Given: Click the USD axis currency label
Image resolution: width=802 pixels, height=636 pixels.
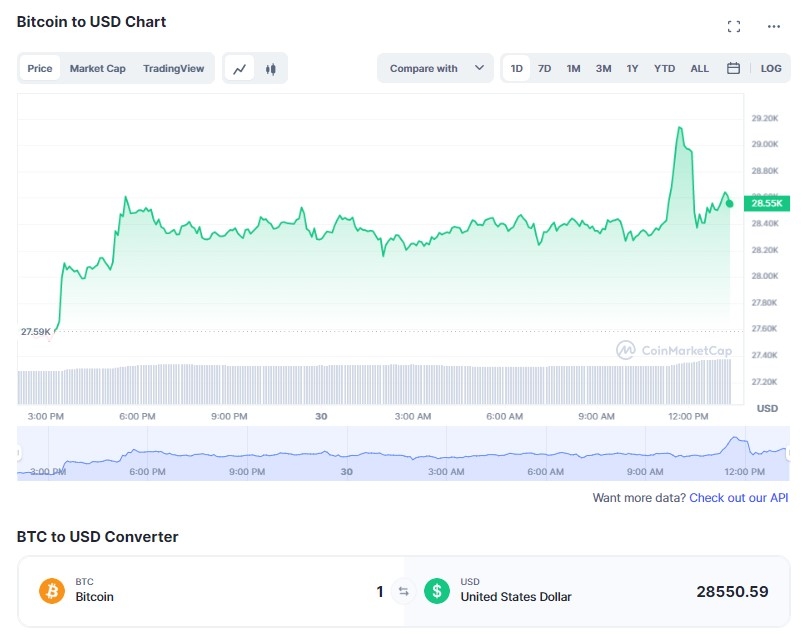Looking at the screenshot, I should pyautogui.click(x=767, y=408).
